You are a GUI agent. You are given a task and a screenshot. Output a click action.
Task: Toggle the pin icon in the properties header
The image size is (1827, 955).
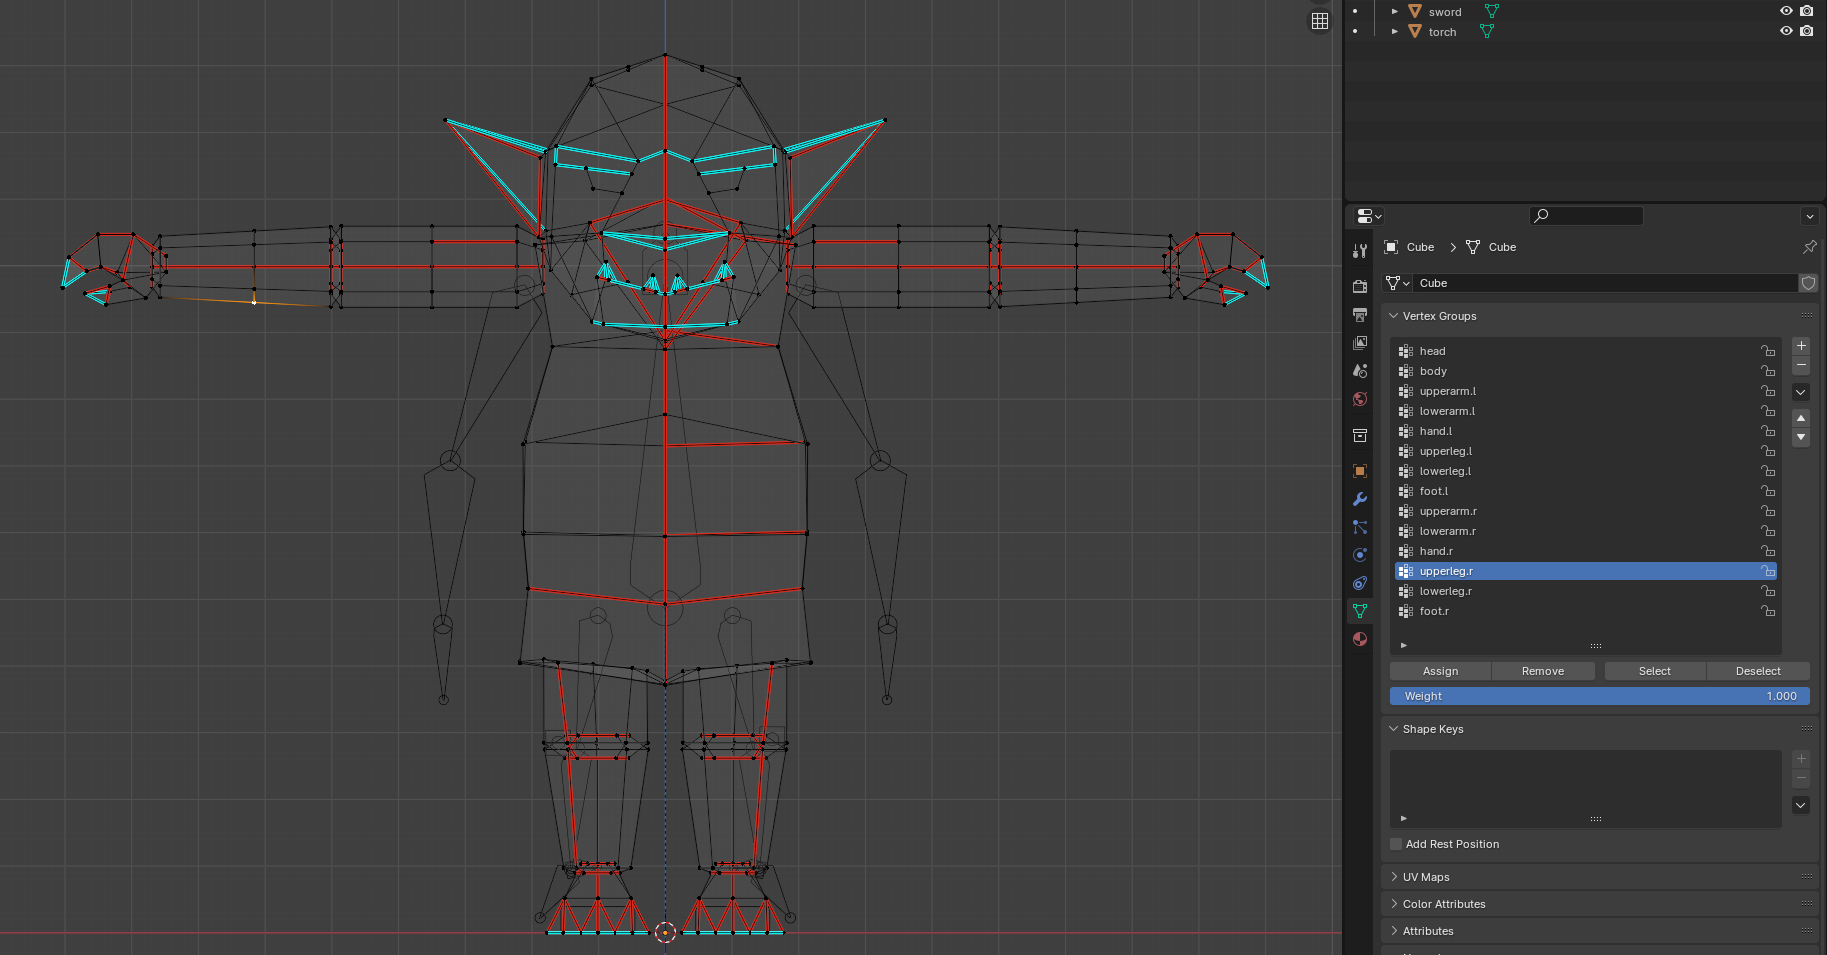coord(1809,247)
